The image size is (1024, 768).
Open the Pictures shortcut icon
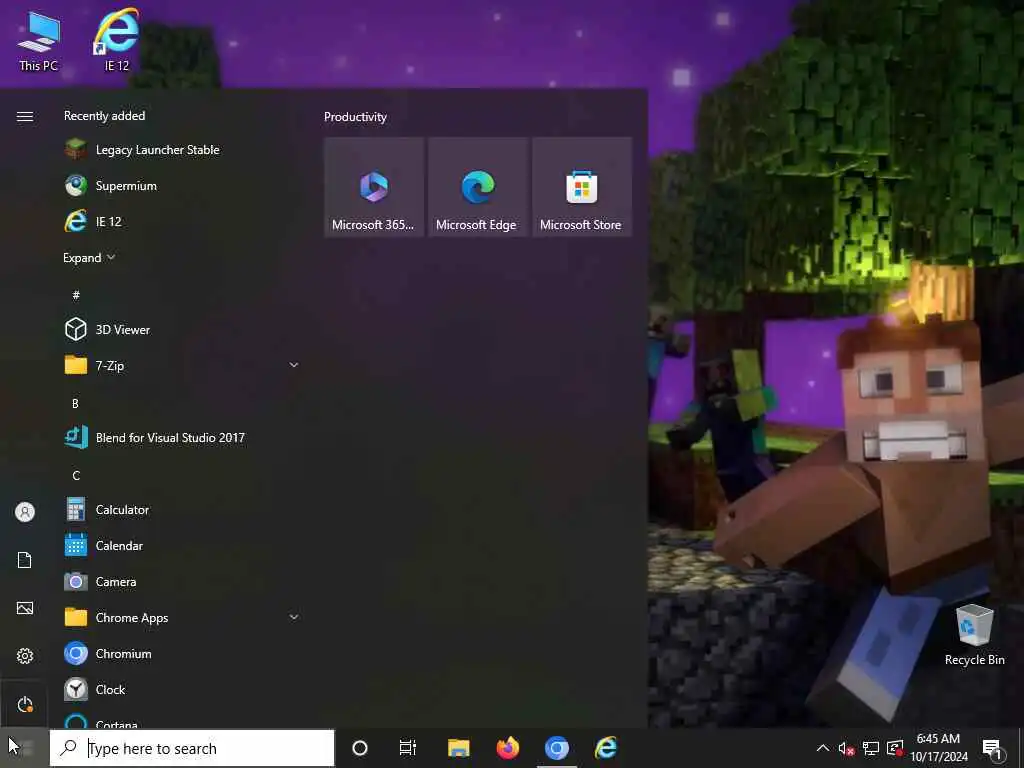pos(25,608)
